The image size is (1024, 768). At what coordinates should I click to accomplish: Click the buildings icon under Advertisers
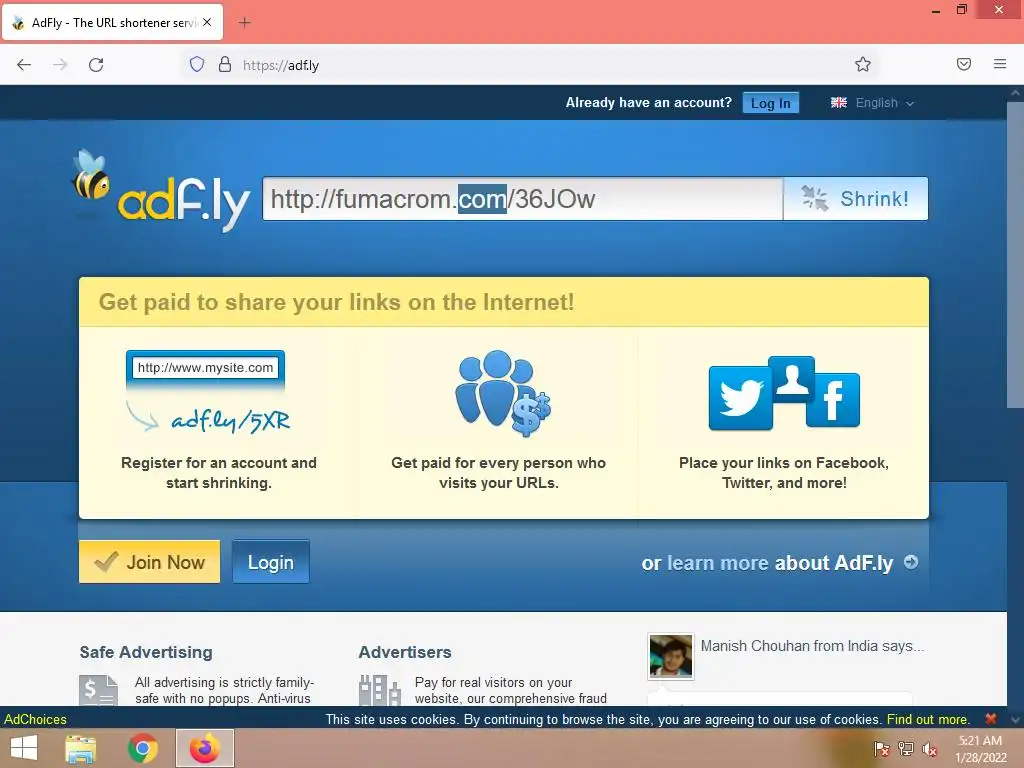pyautogui.click(x=379, y=690)
